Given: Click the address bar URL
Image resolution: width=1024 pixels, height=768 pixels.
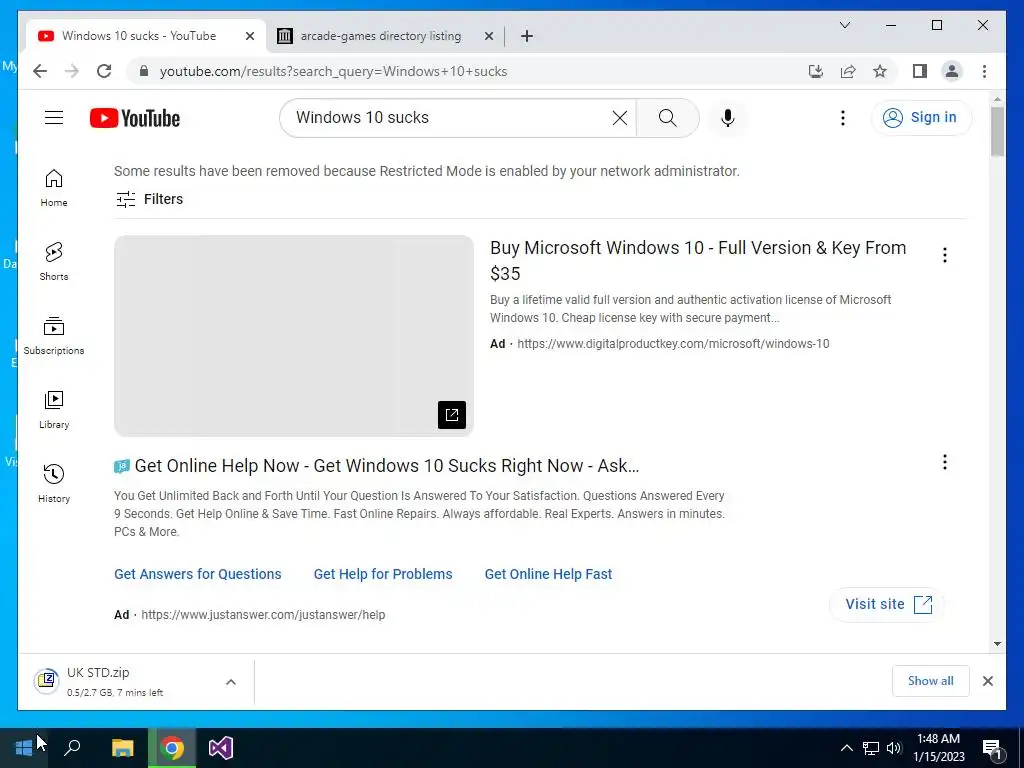Looking at the screenshot, I should pos(333,71).
